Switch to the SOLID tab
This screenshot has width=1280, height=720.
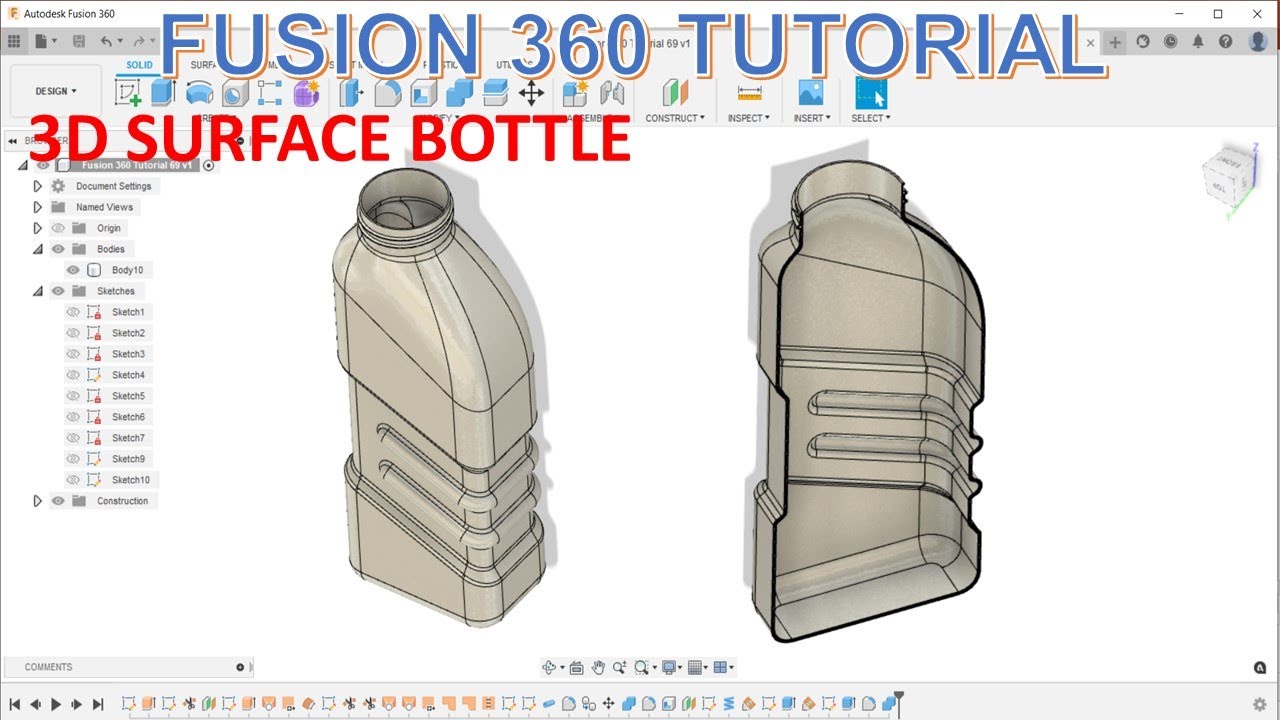[140, 65]
